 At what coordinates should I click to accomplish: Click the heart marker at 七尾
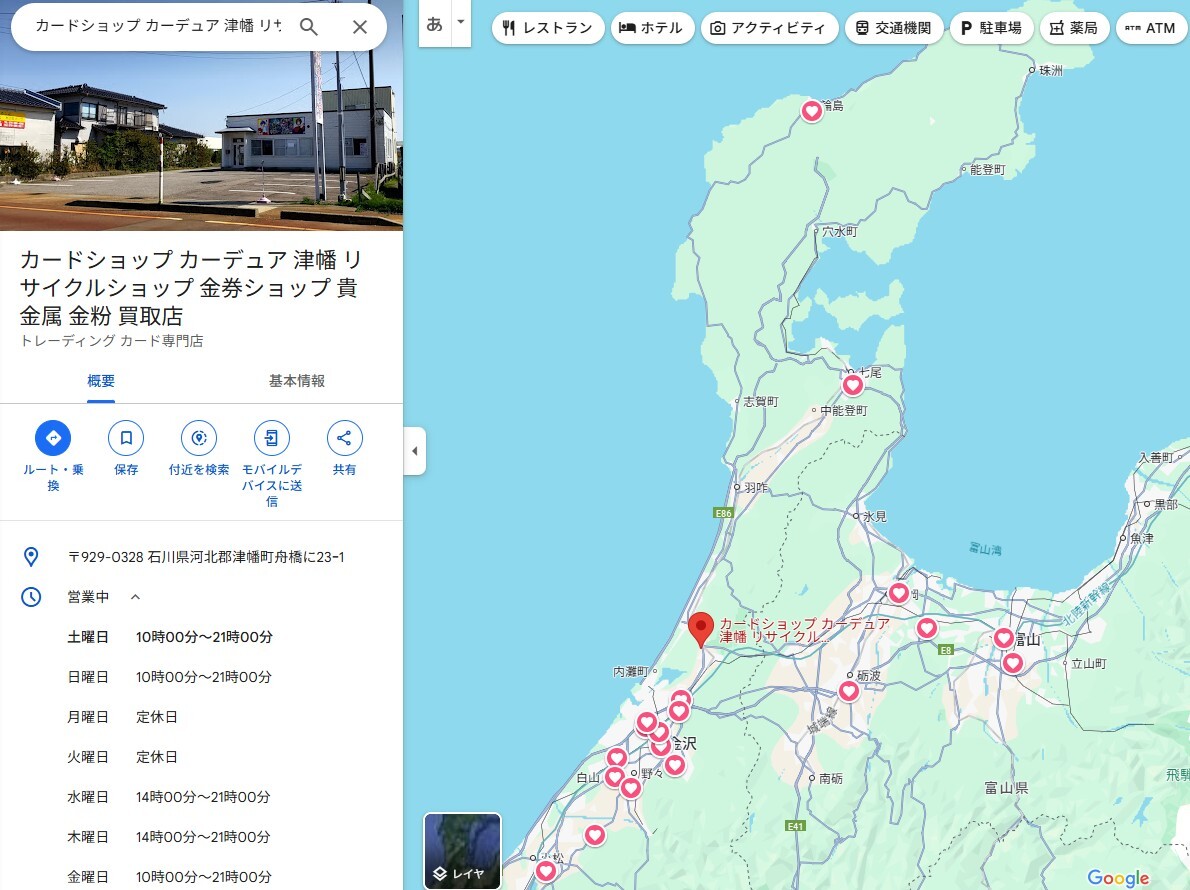pos(853,385)
